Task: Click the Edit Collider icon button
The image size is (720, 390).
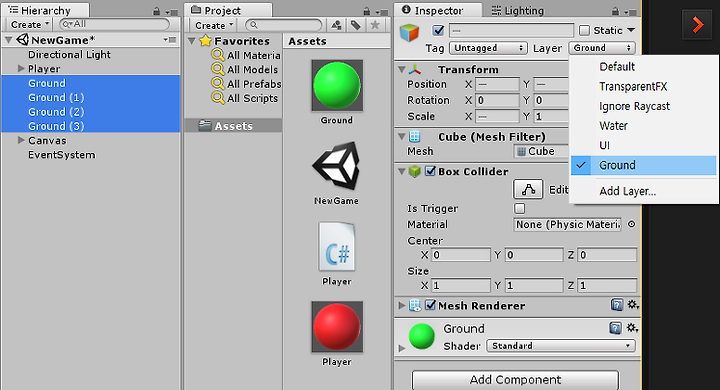Action: (x=528, y=189)
